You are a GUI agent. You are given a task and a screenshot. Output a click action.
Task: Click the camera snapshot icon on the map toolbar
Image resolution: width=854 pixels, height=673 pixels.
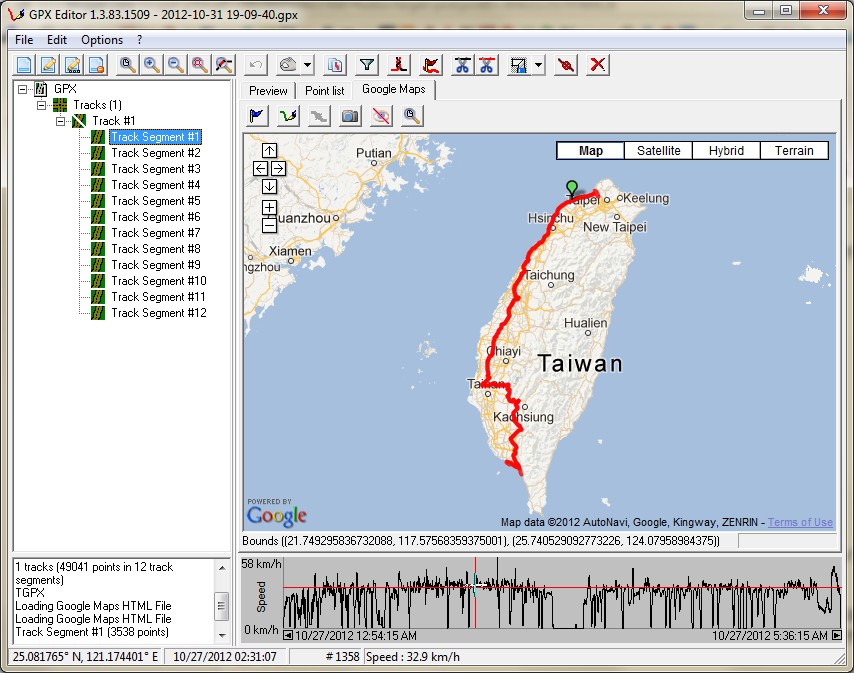click(x=349, y=116)
